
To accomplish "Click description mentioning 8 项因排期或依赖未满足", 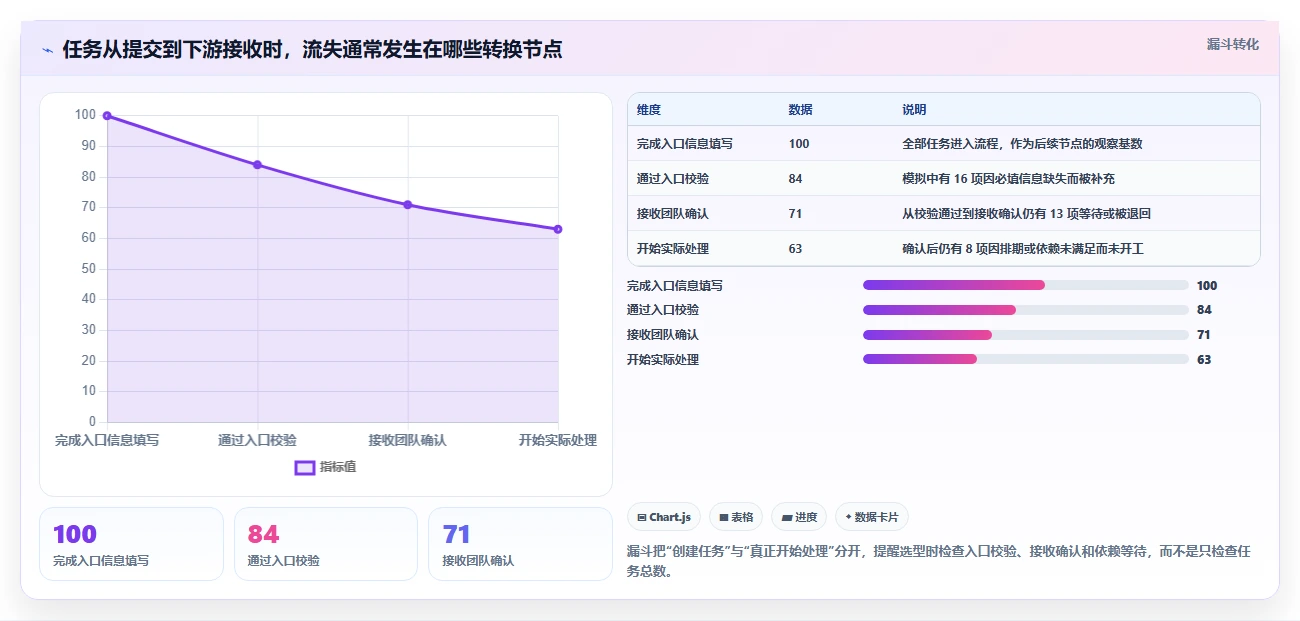I will point(1025,249).
